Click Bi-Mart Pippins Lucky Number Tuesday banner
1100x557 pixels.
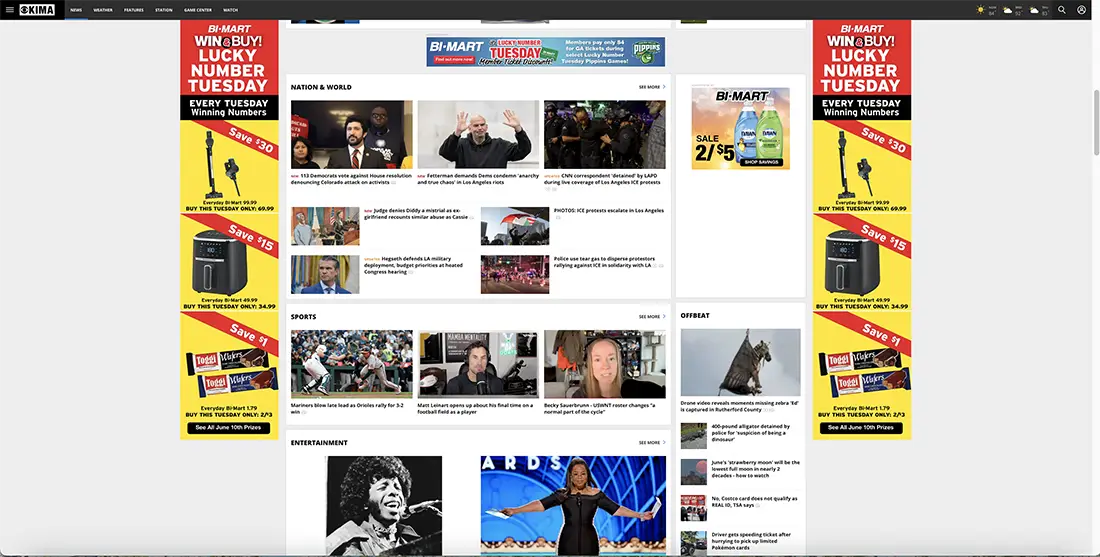(x=545, y=51)
